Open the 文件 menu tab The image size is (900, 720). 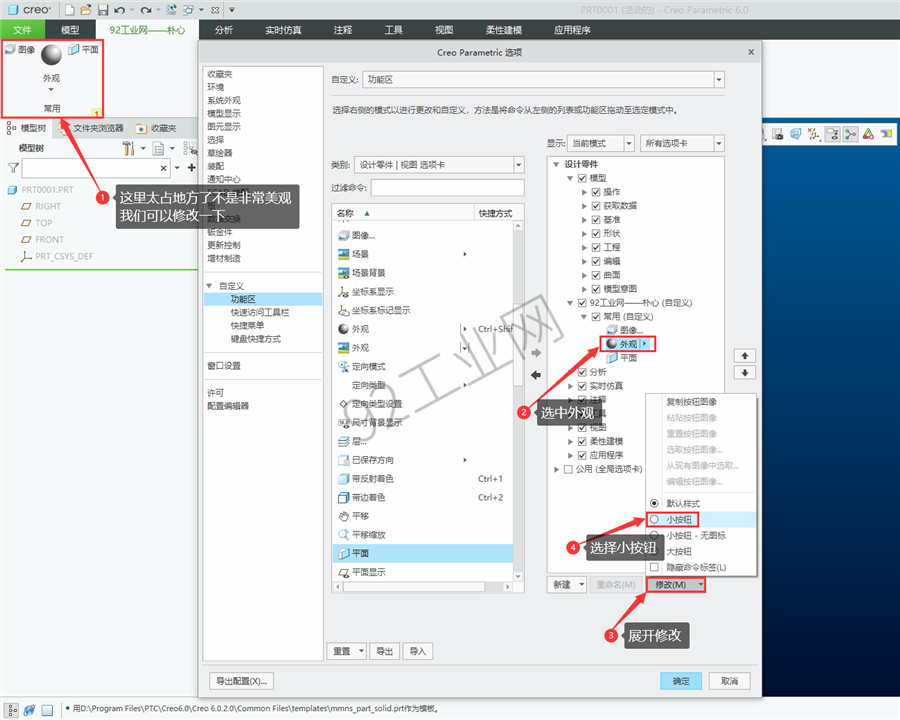tap(22, 30)
